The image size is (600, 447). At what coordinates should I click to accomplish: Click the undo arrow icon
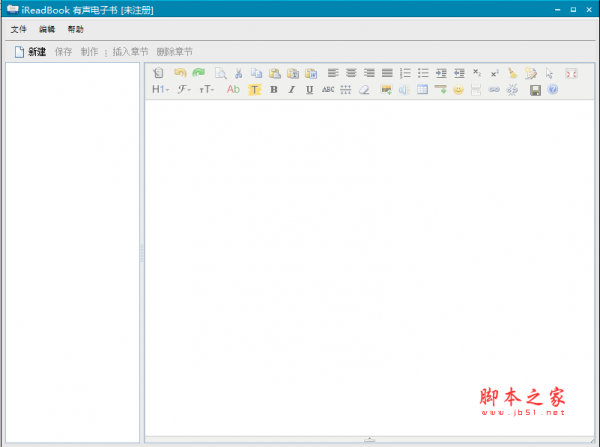180,73
